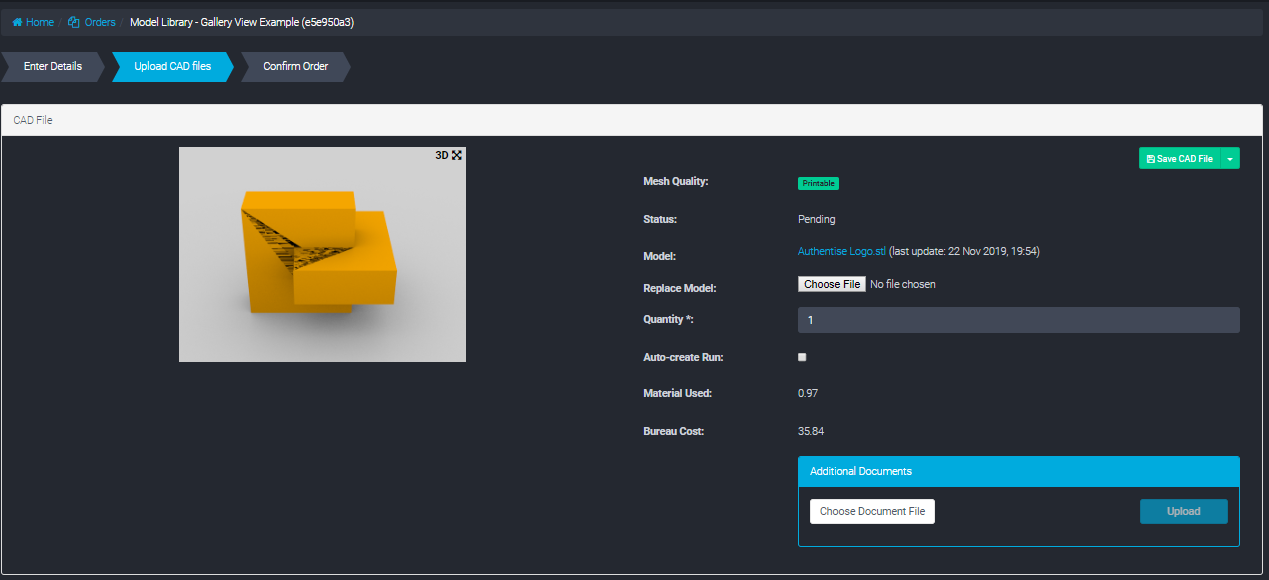Click the Additional Documents panel header
The width and height of the screenshot is (1269, 580).
(1018, 471)
